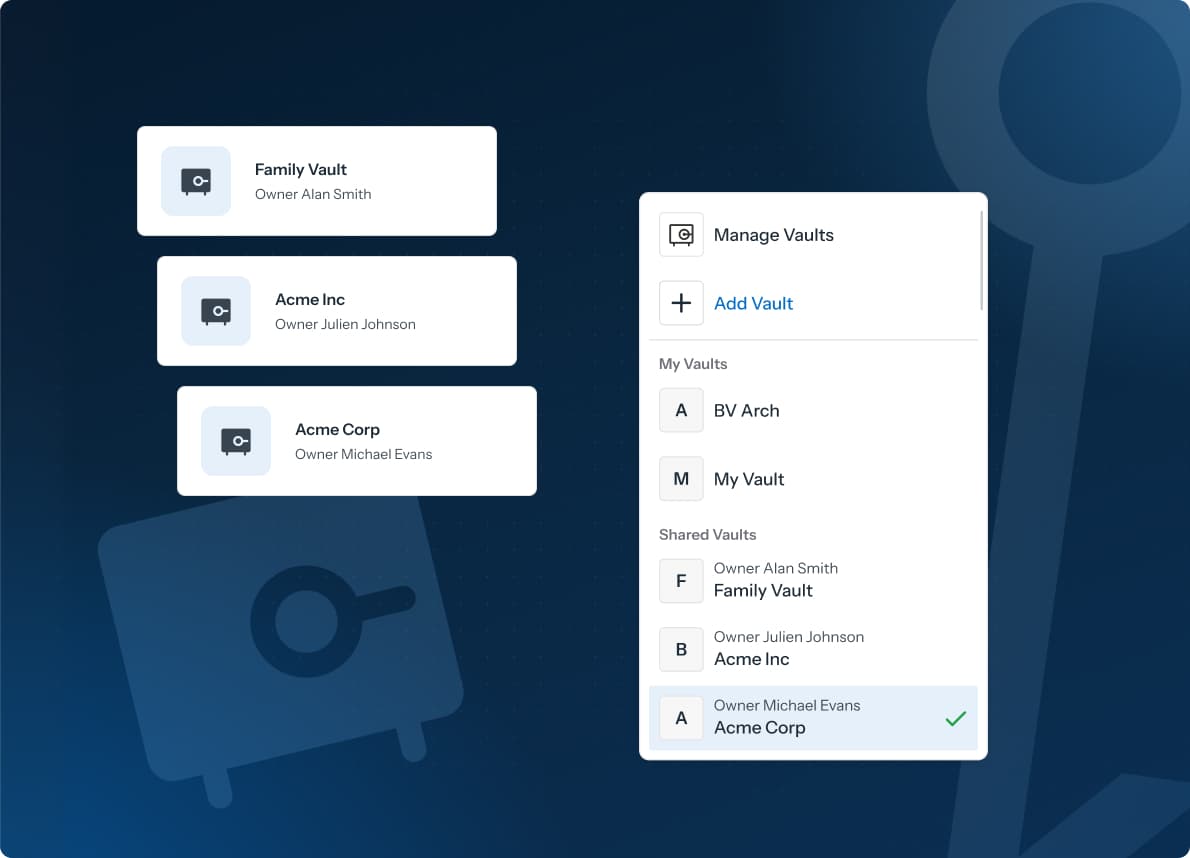Open Manage Vaults from the menu
The image size is (1190, 858).
point(773,235)
